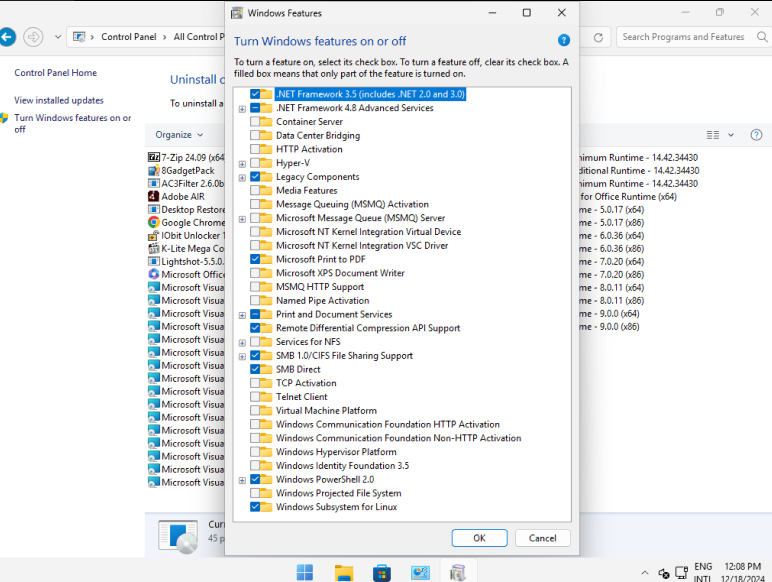Screen dimensions: 772x582
Task: Enable Virtual Machine Platform checkbox
Action: 255,410
